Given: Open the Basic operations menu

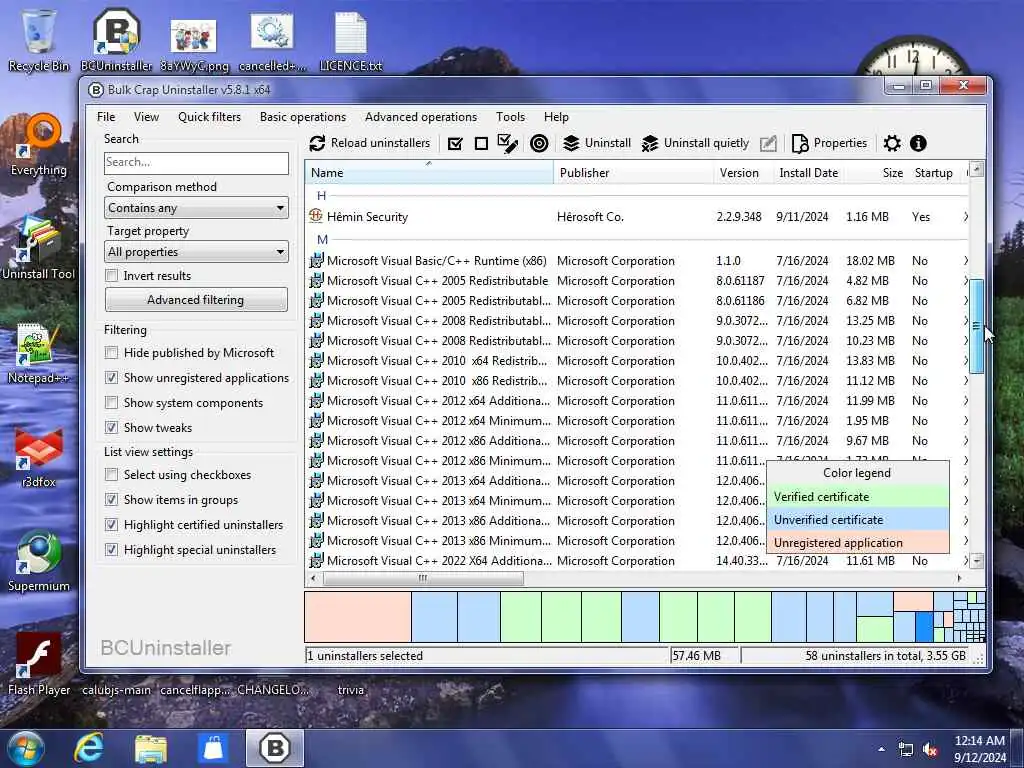Looking at the screenshot, I should point(303,117).
